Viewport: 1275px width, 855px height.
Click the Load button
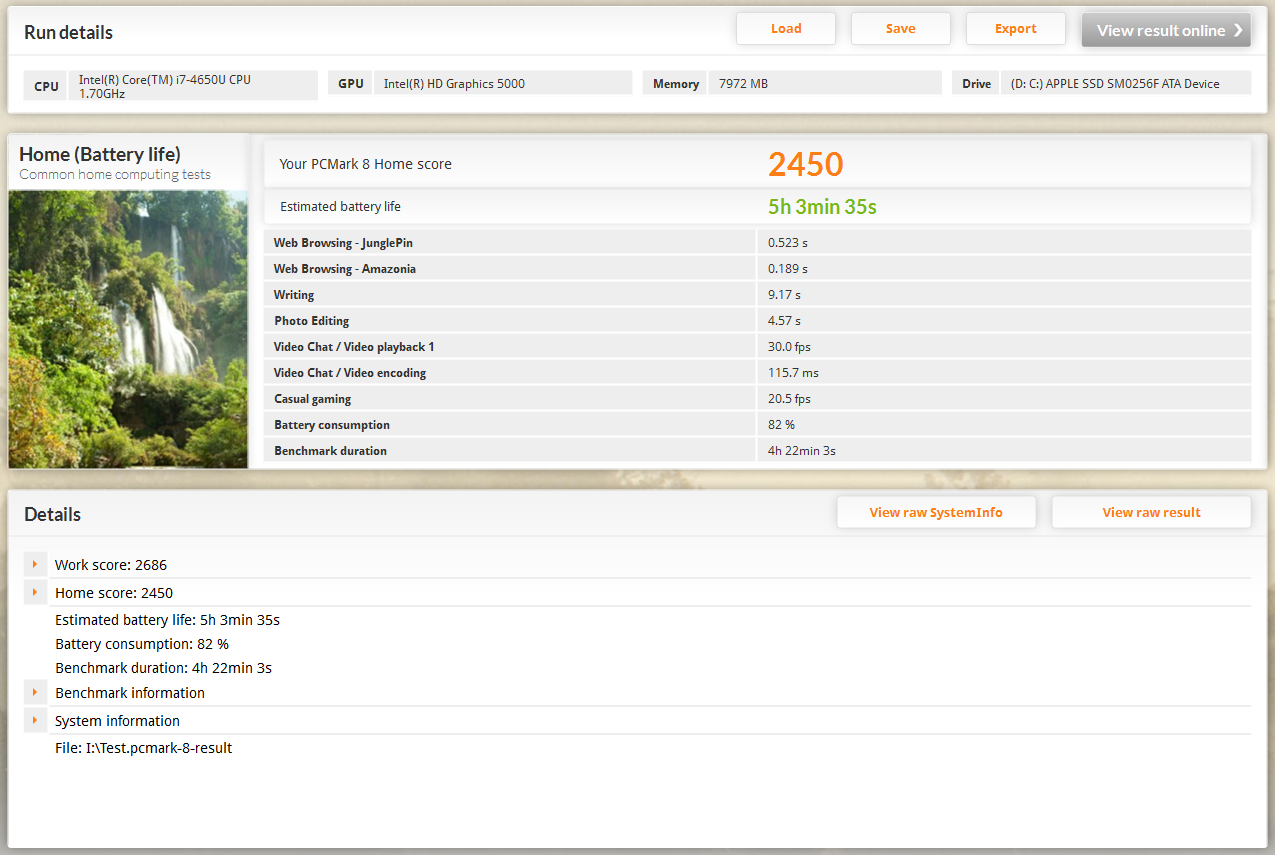(x=785, y=29)
